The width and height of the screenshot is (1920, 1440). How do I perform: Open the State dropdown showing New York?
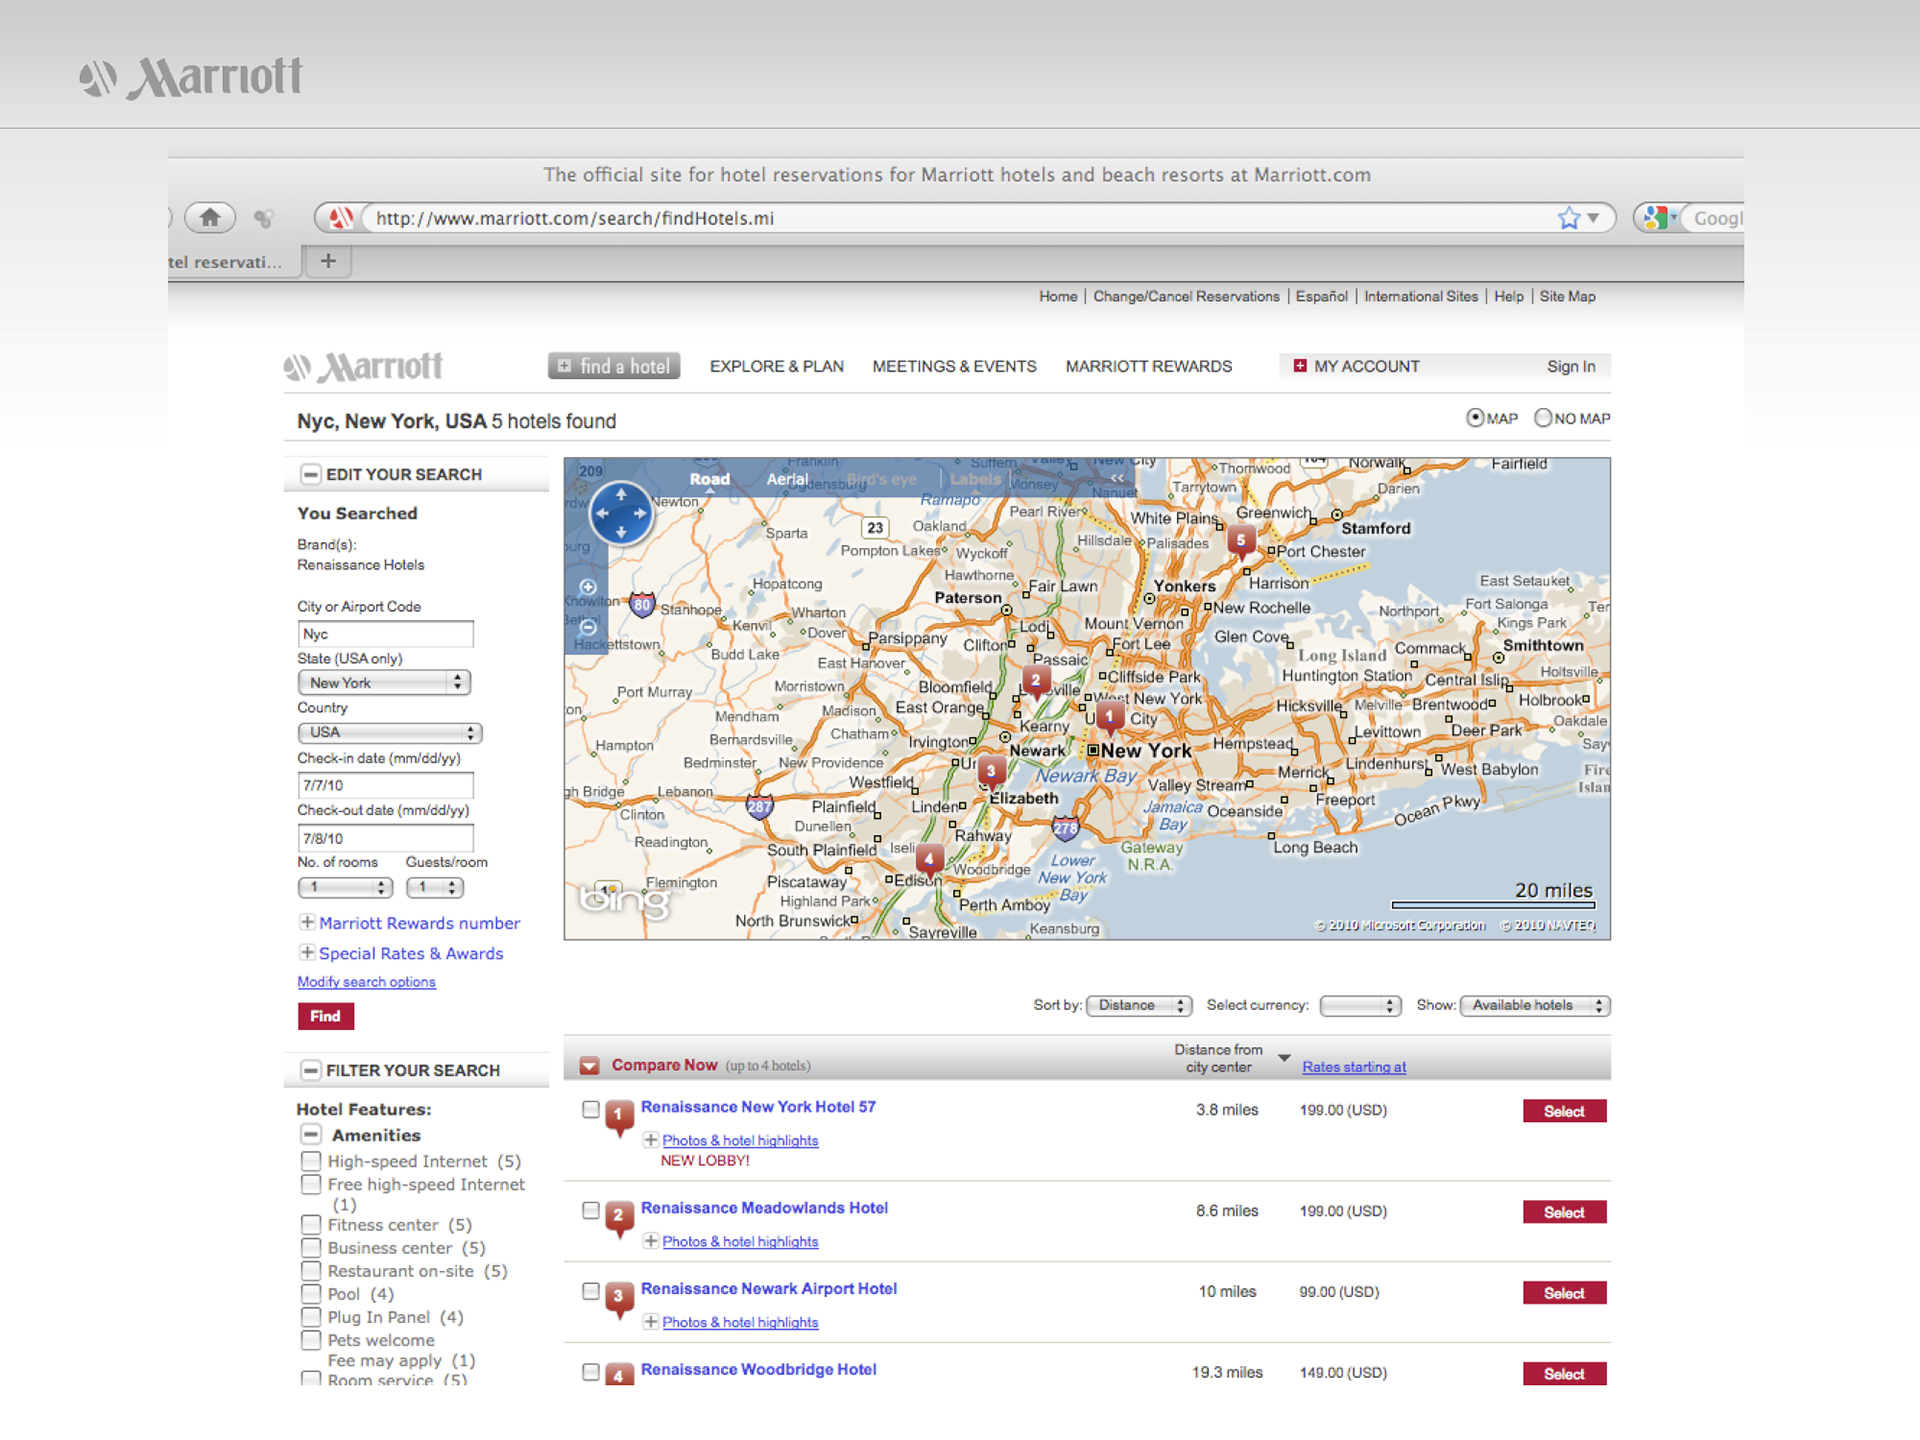[384, 682]
